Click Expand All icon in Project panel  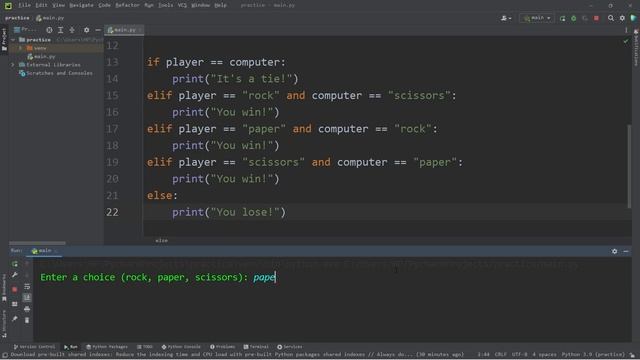[x=60, y=30]
